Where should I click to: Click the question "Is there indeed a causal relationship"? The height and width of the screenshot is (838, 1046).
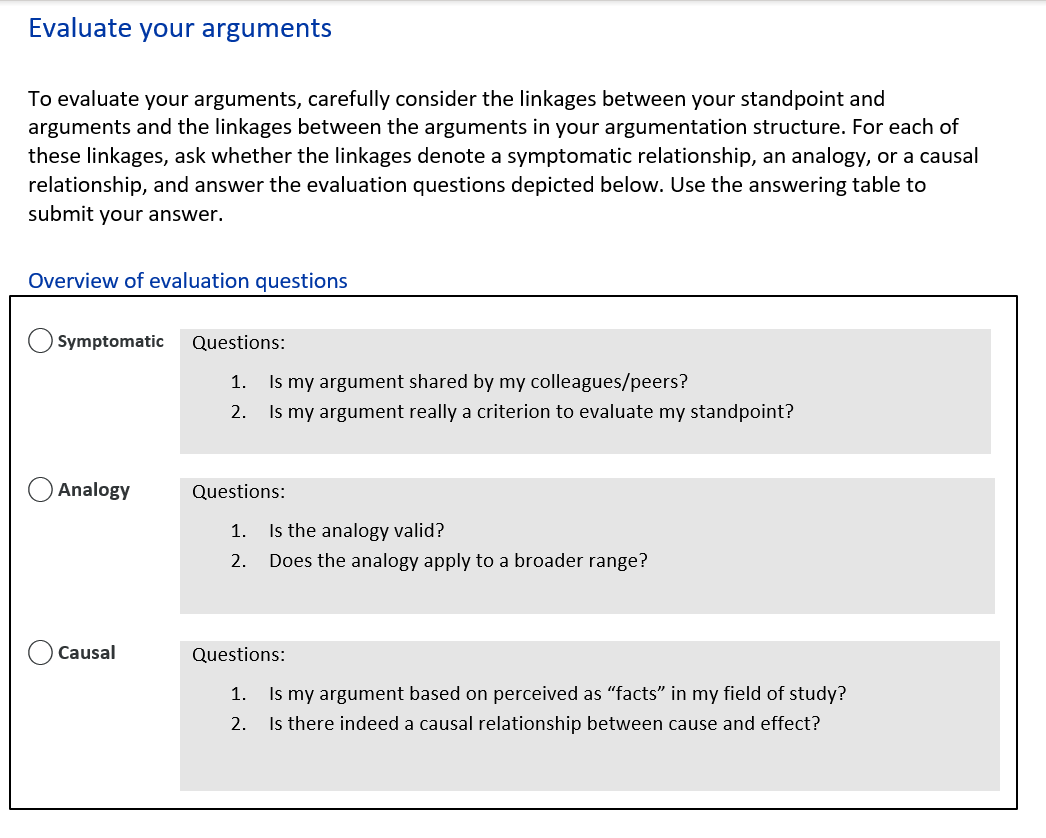(544, 724)
